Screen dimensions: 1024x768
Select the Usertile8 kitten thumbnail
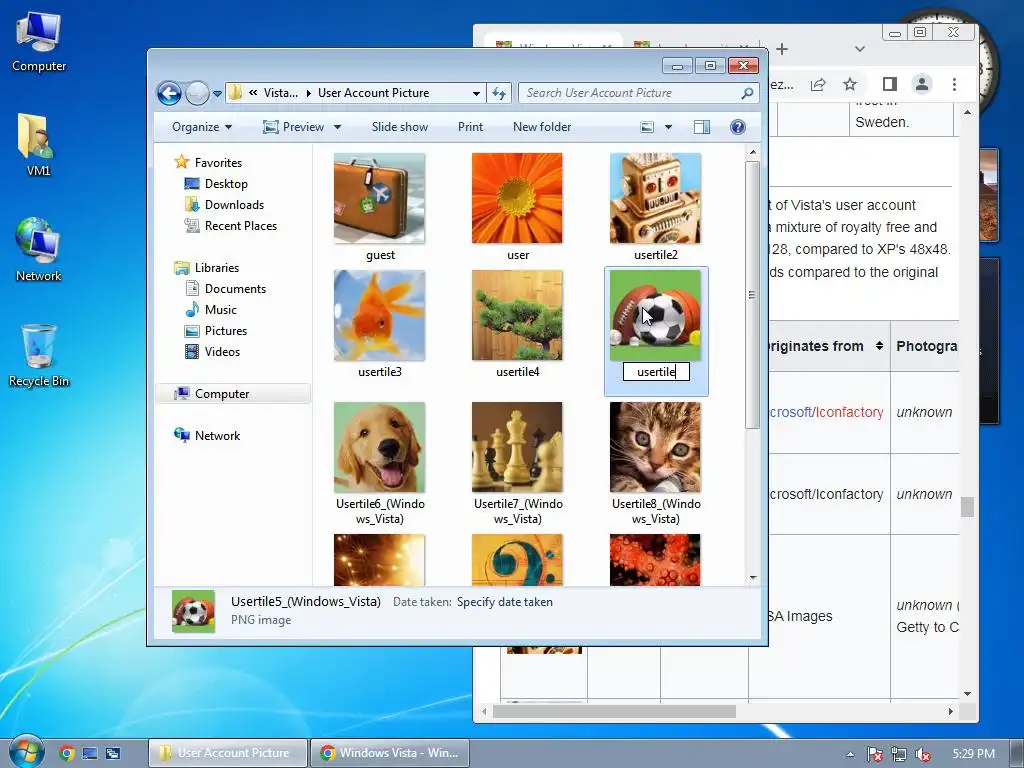click(655, 447)
